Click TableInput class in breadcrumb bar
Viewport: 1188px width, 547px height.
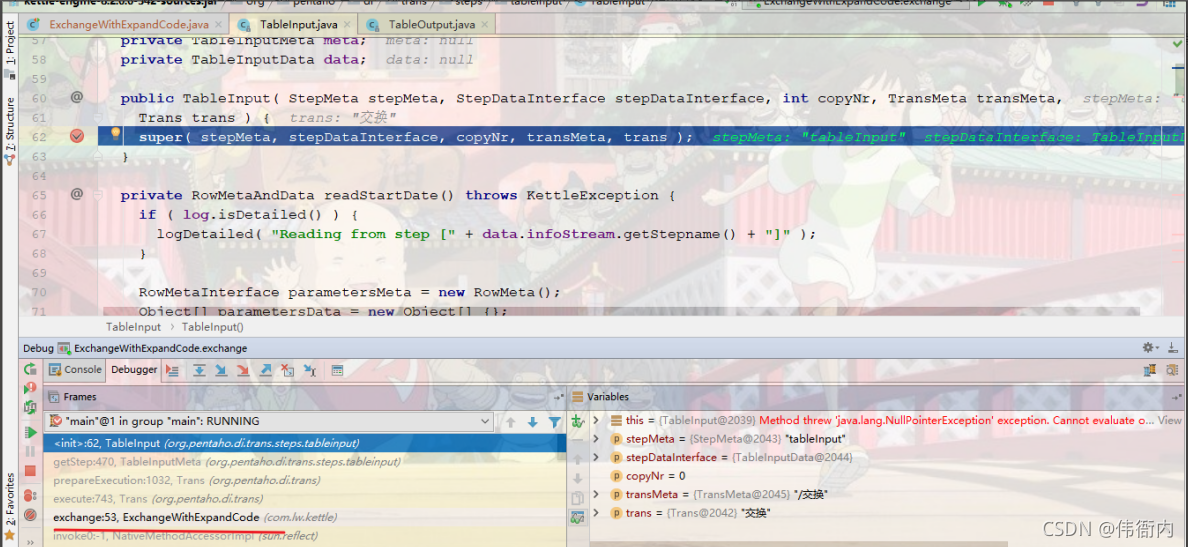click(x=133, y=327)
